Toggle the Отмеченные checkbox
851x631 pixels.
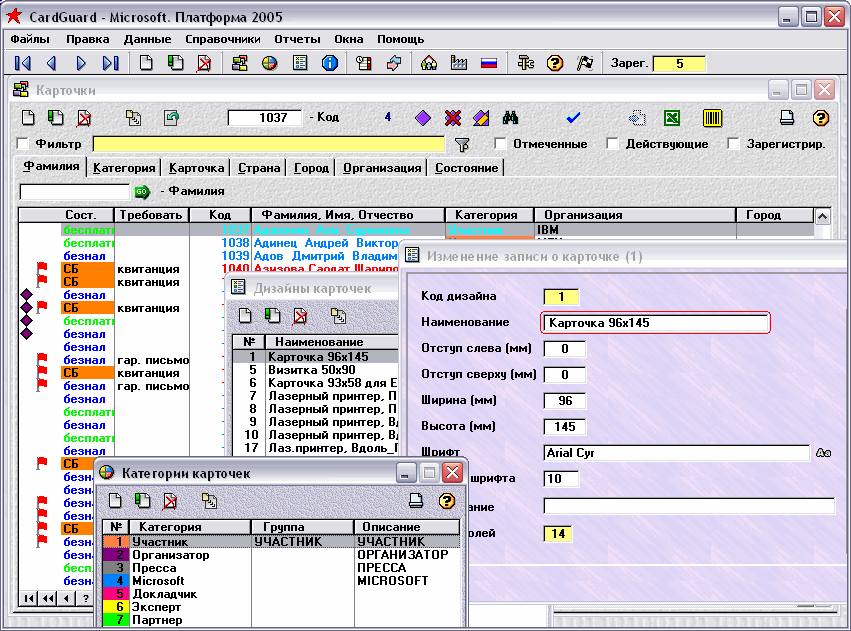coord(501,144)
